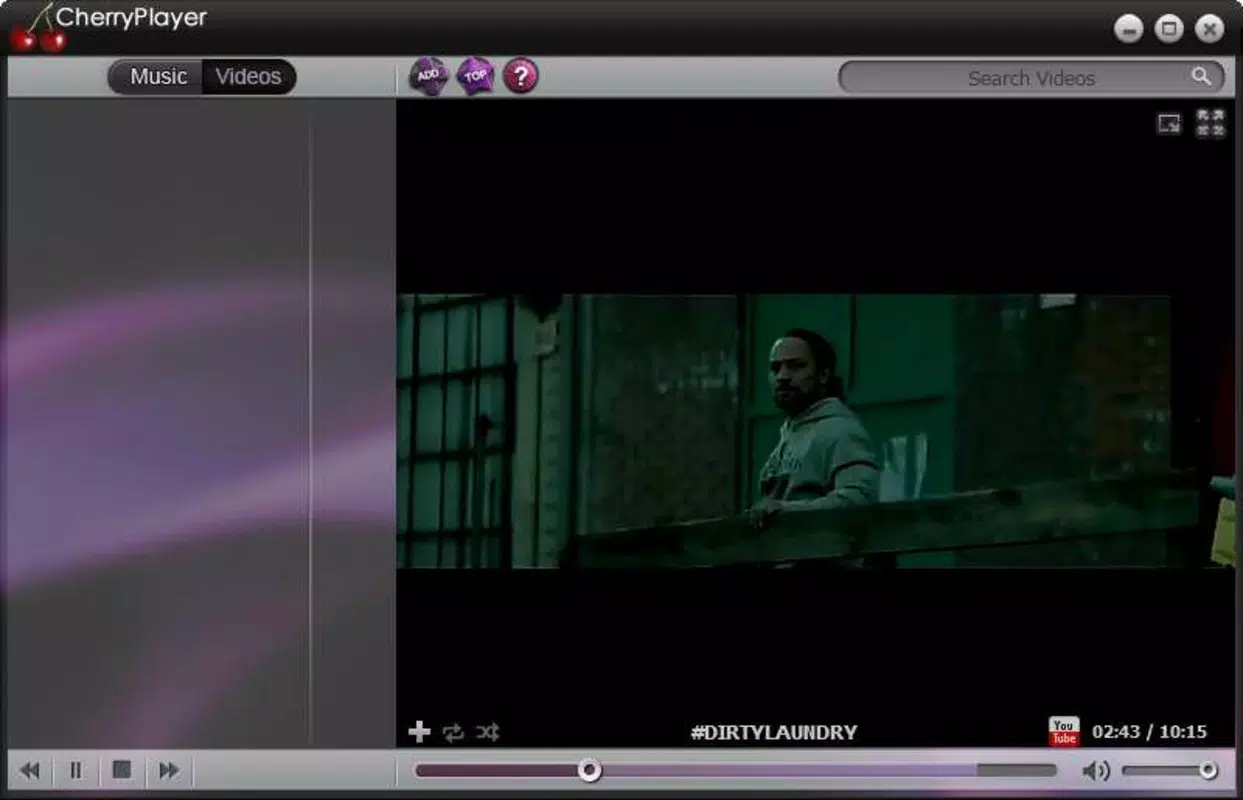Close the CherryPlayer window
The height and width of the screenshot is (800, 1243).
coord(1210,29)
